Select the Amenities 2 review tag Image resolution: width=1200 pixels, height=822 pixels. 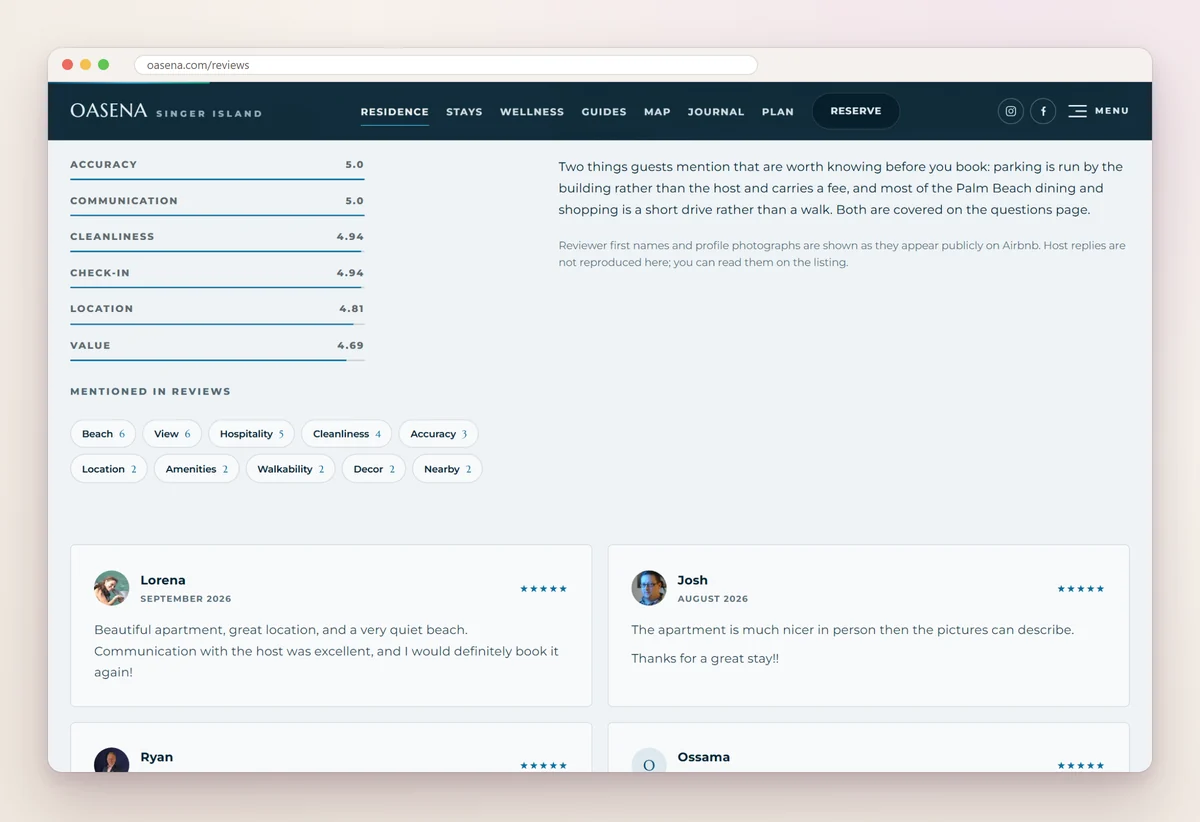[x=197, y=469]
